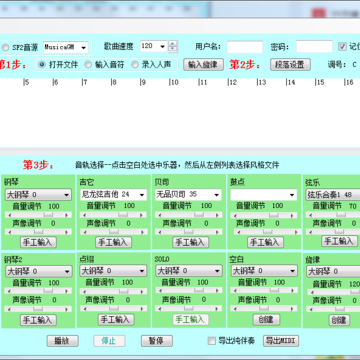Image resolution: width=360 pixels, height=360 pixels.
Task: Click 手工输入 under the 钢琴2 track
Action: [38, 320]
